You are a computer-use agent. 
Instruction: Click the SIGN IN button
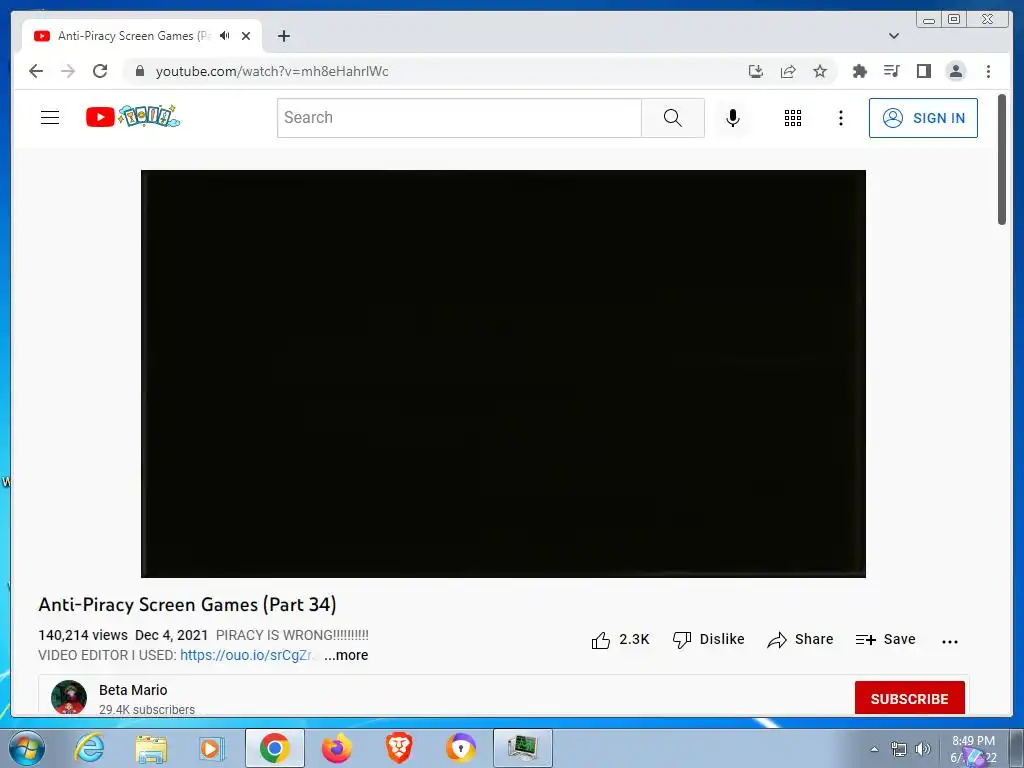923,118
